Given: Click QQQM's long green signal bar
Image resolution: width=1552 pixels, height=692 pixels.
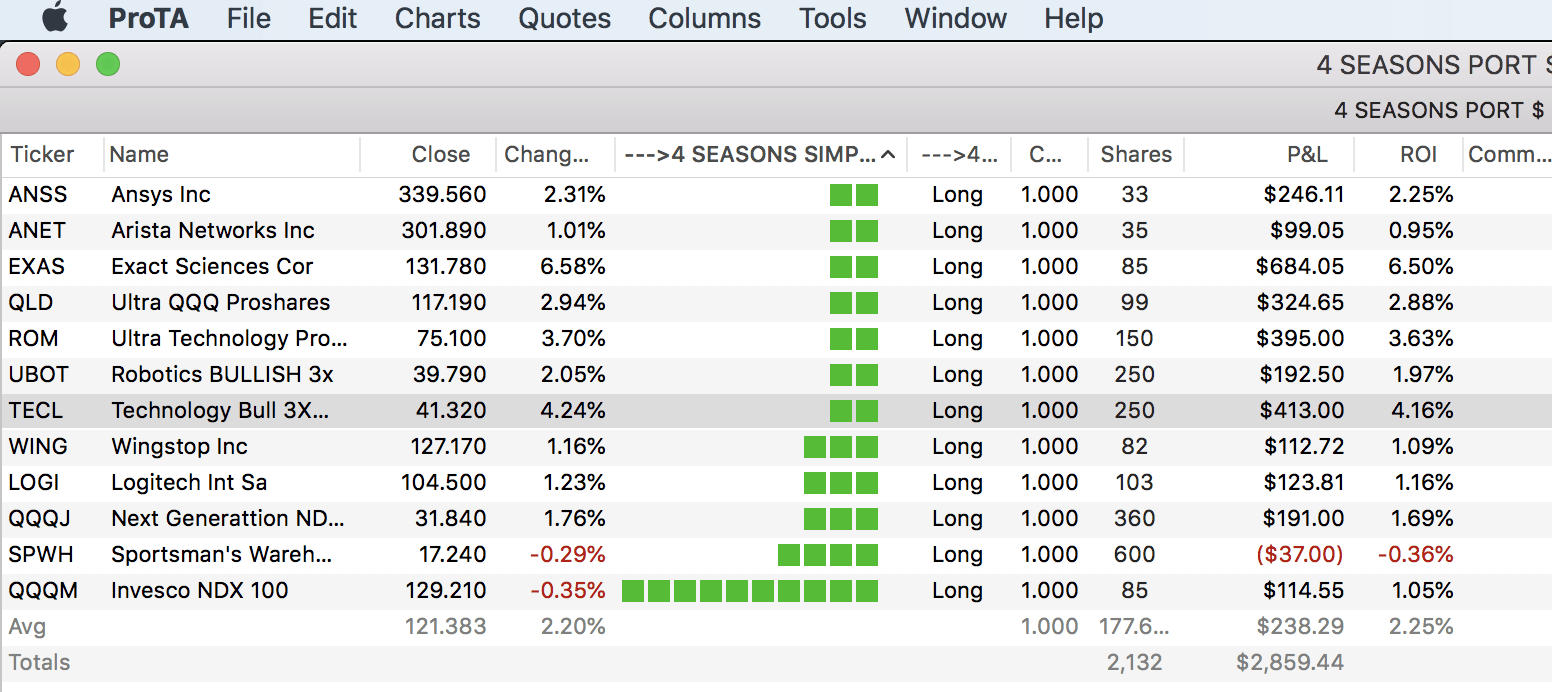Looking at the screenshot, I should (749, 591).
